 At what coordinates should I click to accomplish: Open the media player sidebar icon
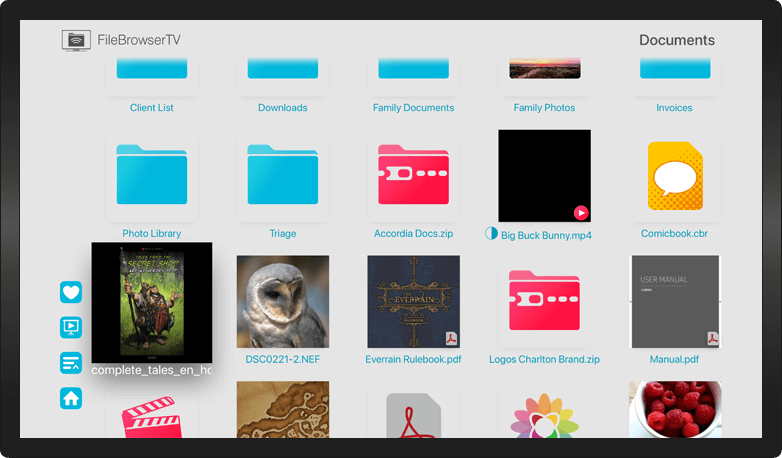tap(71, 327)
